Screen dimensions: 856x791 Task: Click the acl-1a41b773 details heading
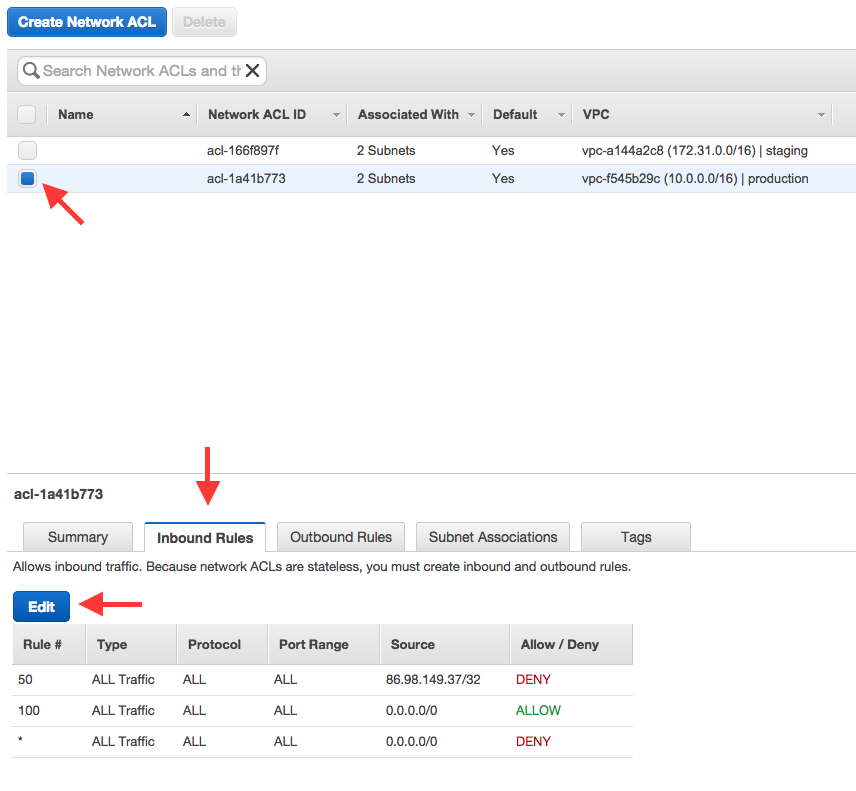(58, 494)
